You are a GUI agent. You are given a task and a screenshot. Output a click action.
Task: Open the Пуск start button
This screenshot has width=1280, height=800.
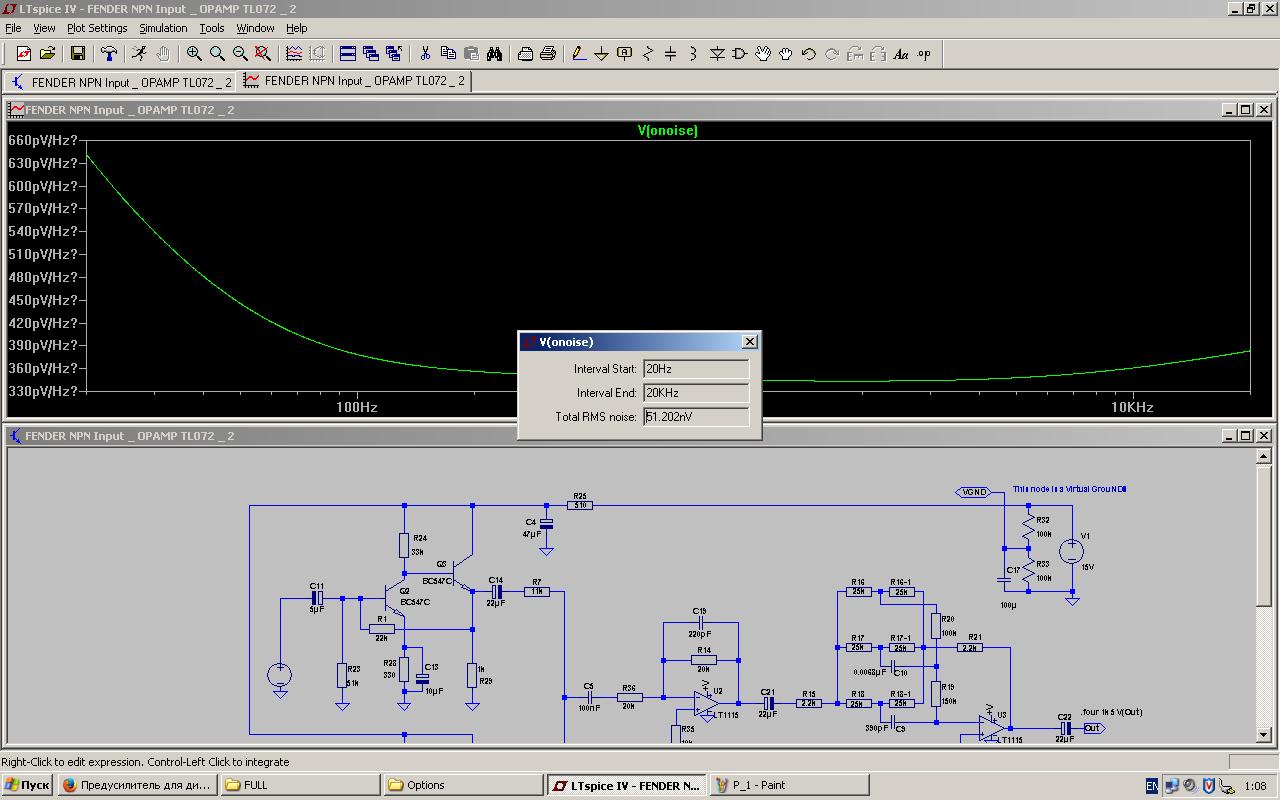27,785
